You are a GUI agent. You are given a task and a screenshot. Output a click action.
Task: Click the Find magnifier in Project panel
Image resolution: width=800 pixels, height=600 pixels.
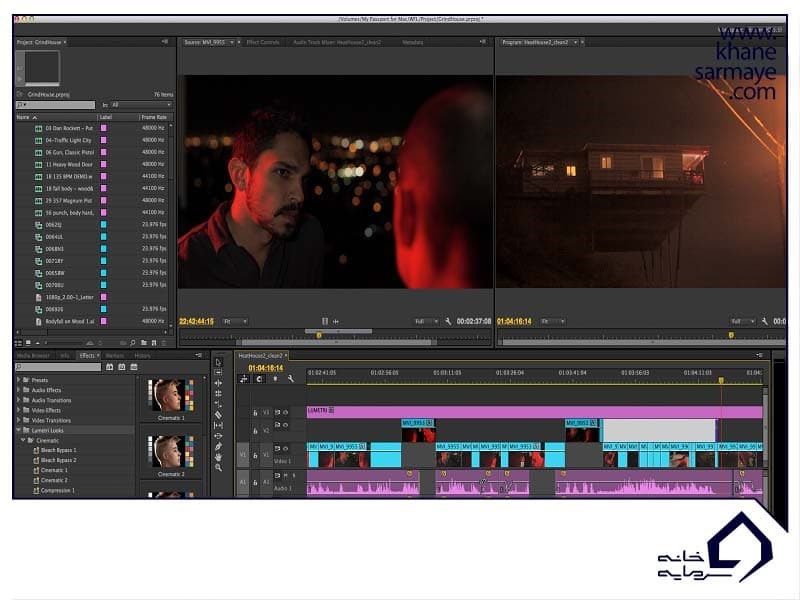click(x=133, y=343)
